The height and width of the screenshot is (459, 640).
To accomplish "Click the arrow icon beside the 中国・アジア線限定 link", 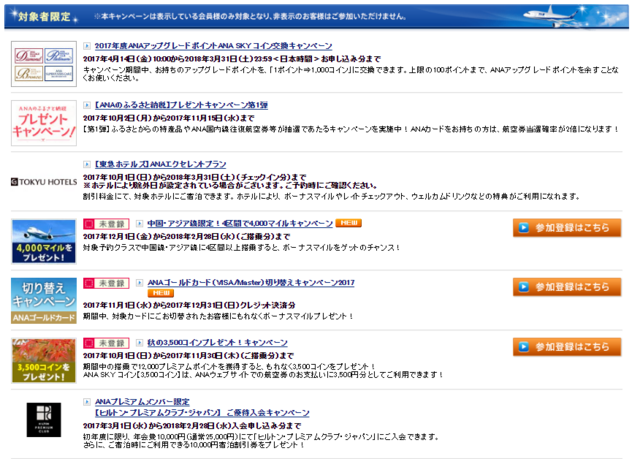I will point(140,223).
